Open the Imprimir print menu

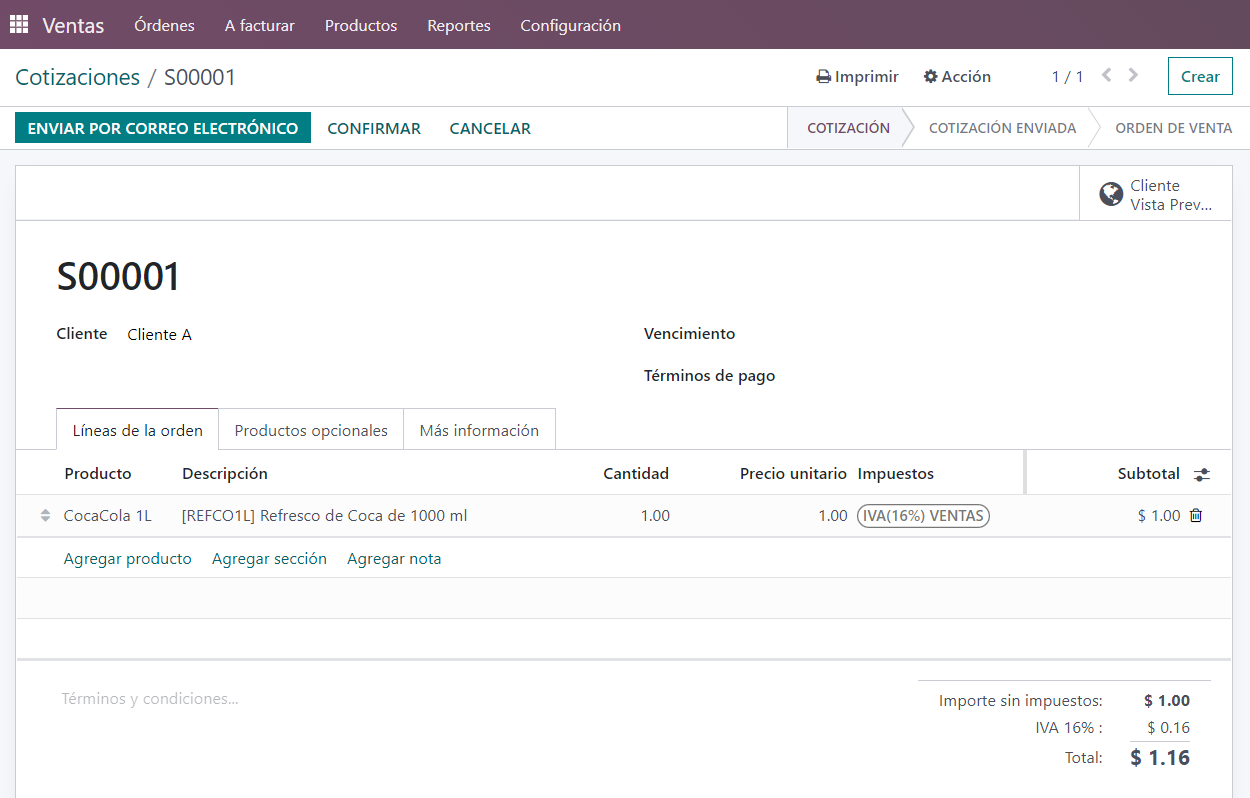857,77
